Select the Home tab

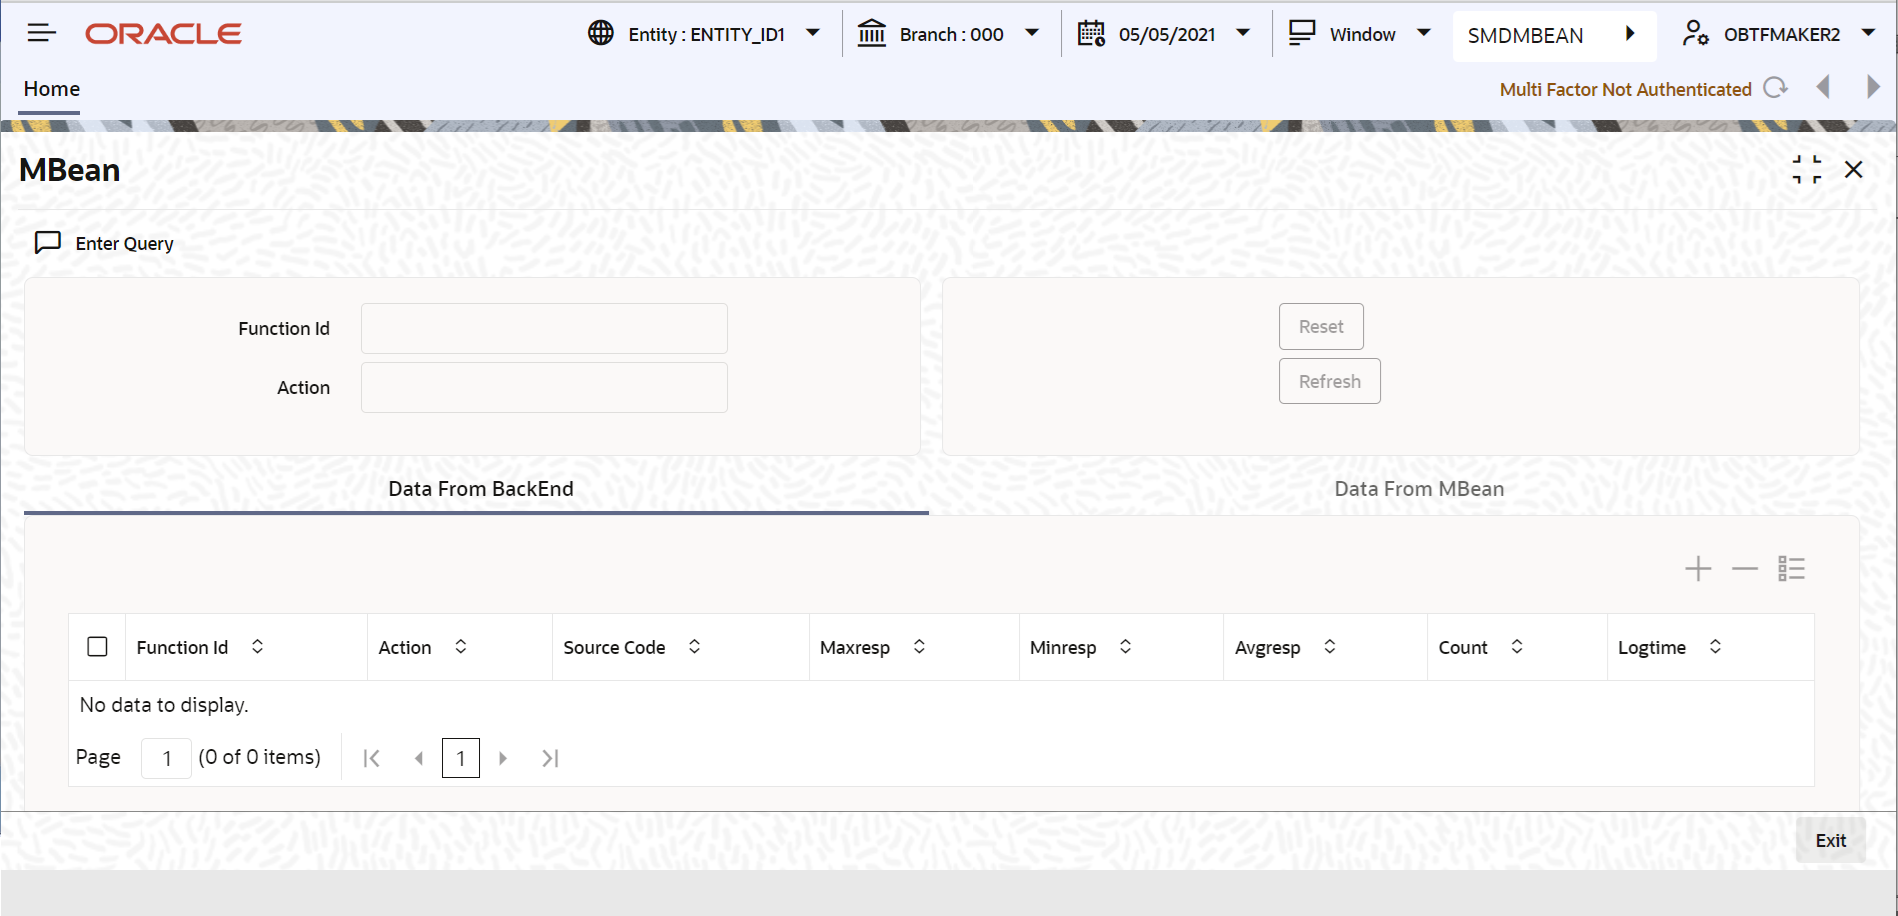point(50,88)
